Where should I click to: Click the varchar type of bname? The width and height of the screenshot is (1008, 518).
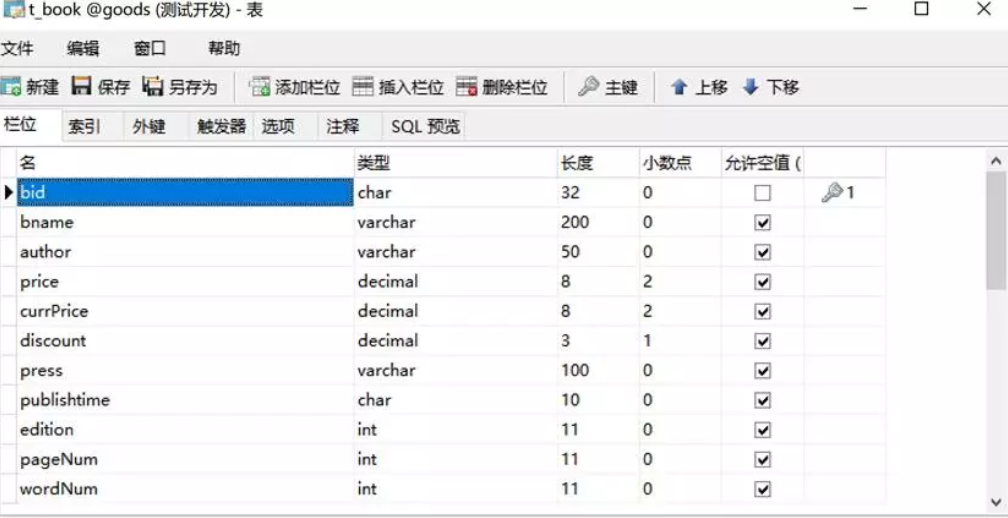456,222
